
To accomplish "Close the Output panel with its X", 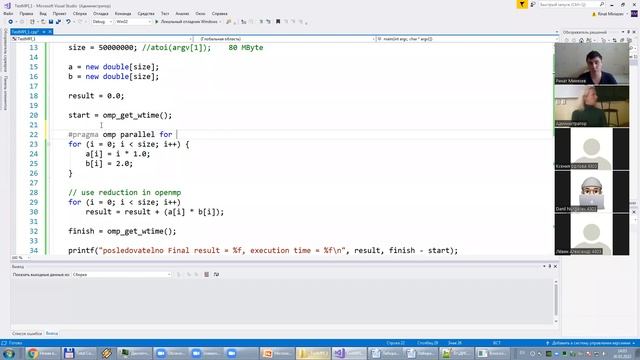I will pyautogui.click(x=555, y=267).
